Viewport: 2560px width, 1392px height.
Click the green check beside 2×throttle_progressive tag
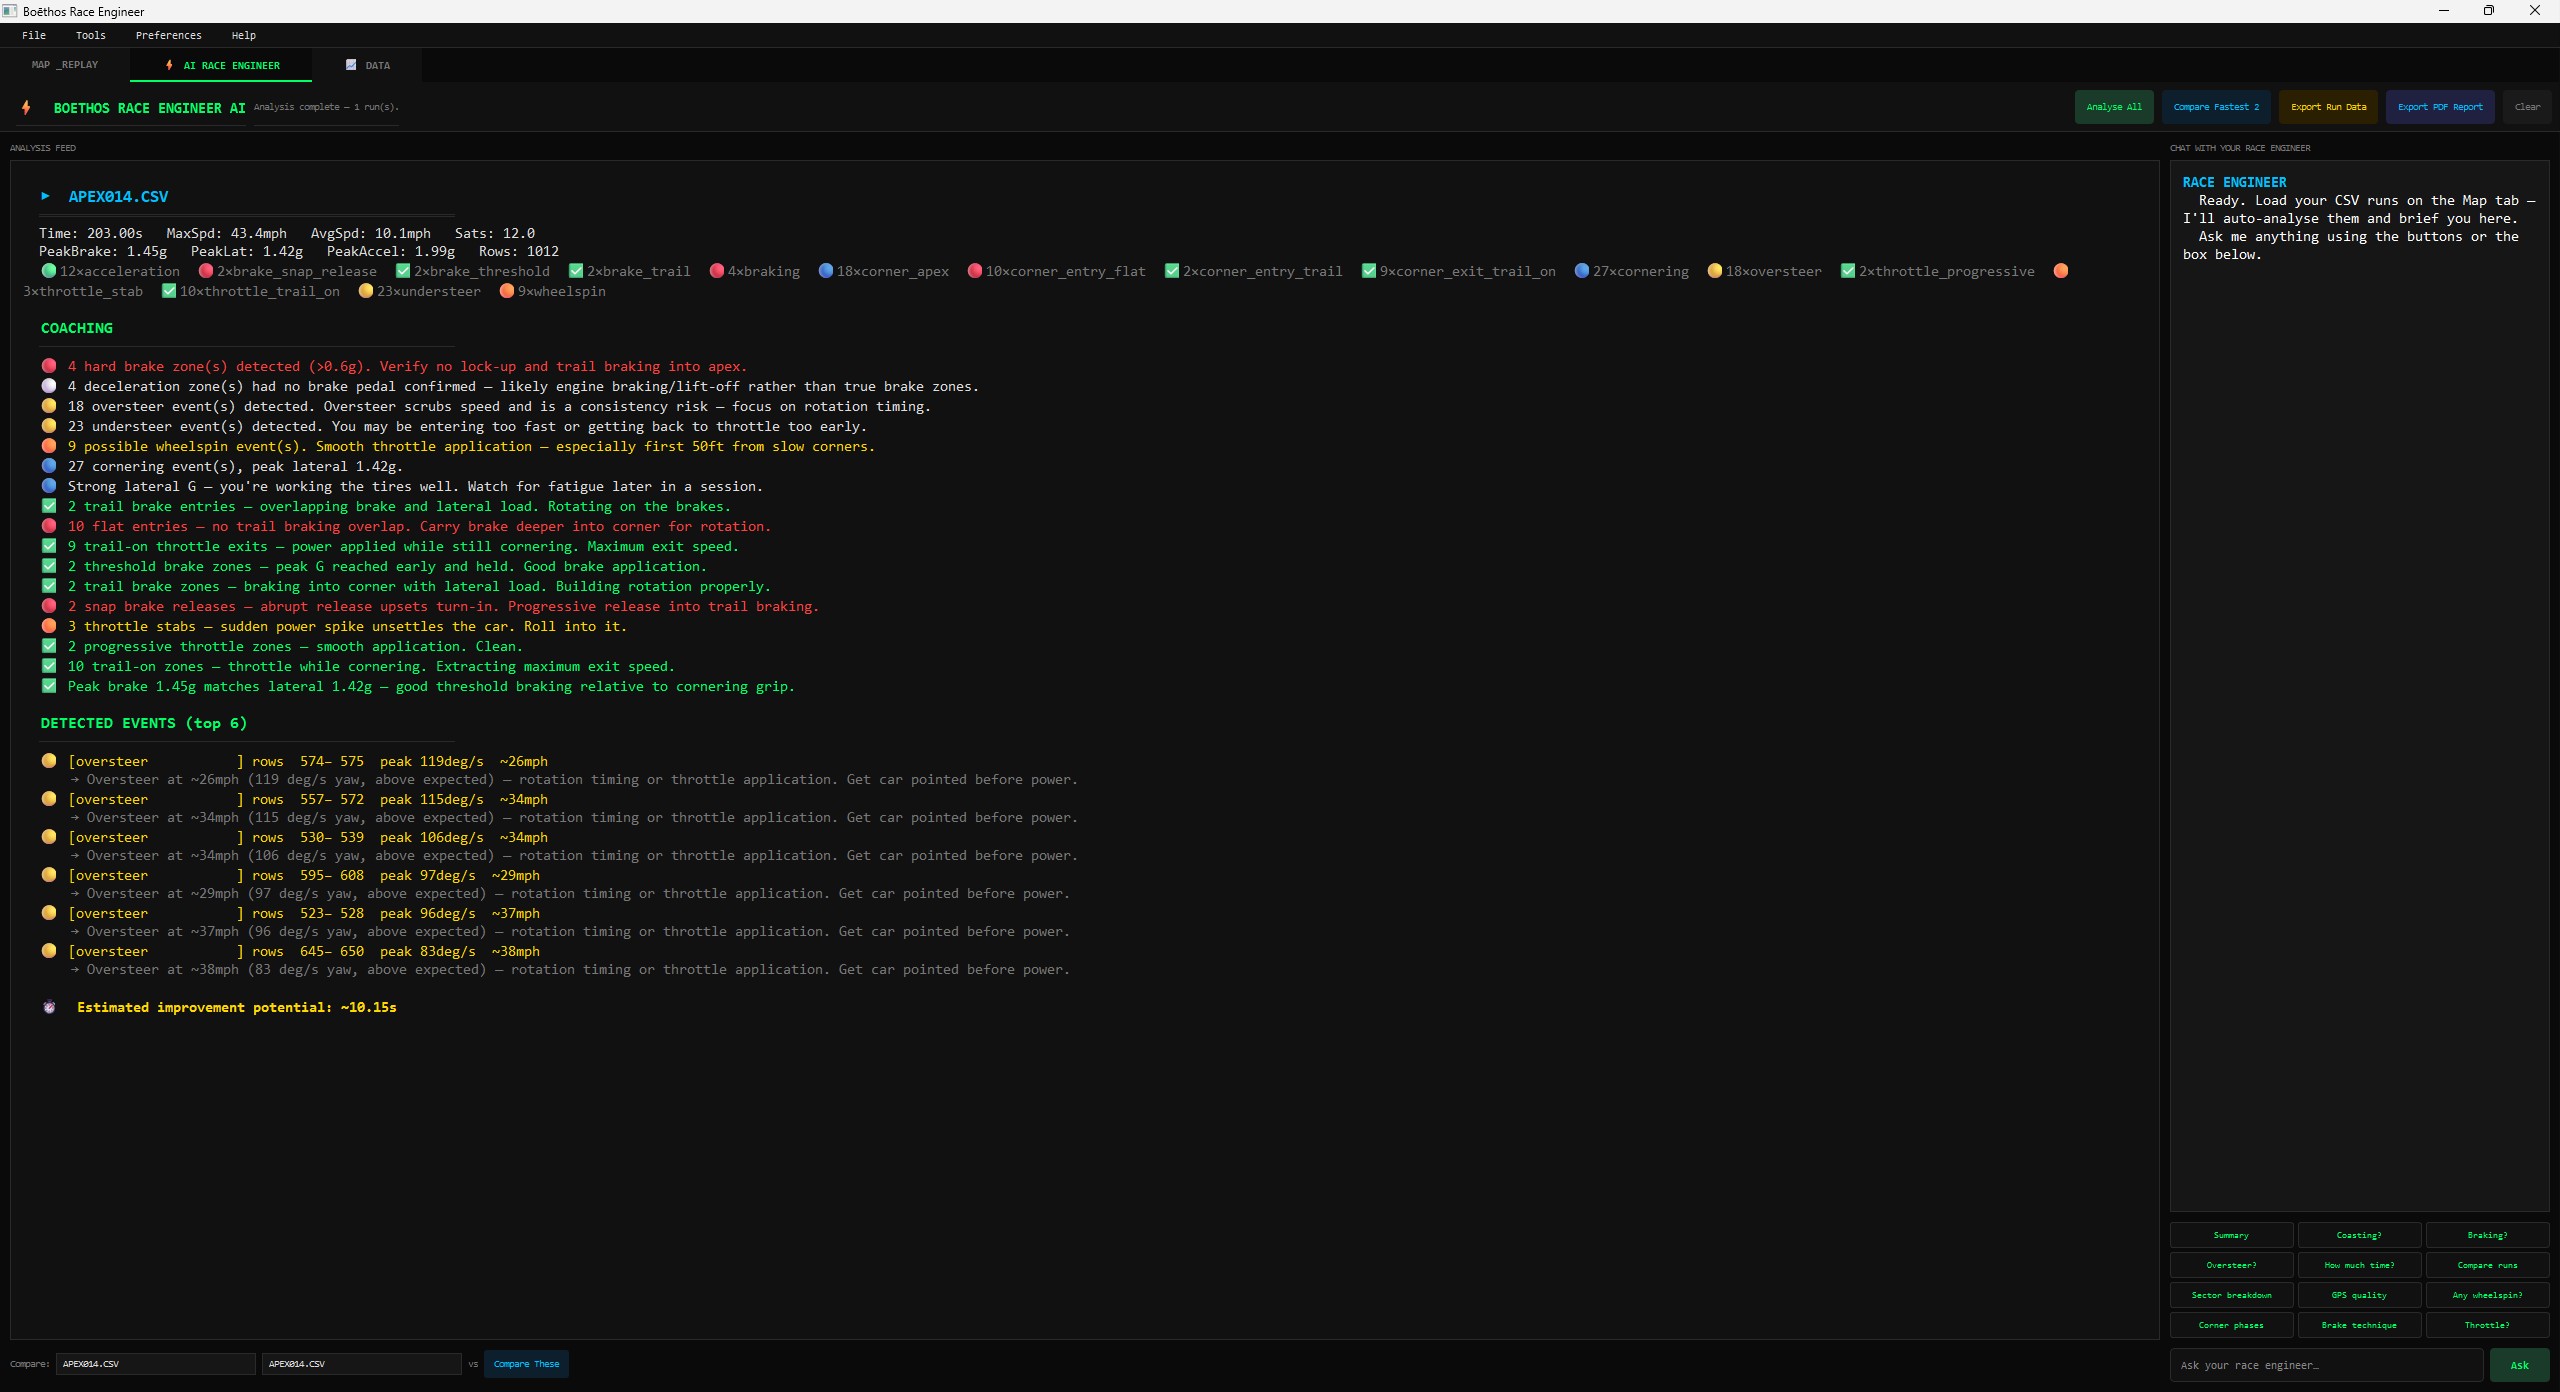(x=1848, y=271)
